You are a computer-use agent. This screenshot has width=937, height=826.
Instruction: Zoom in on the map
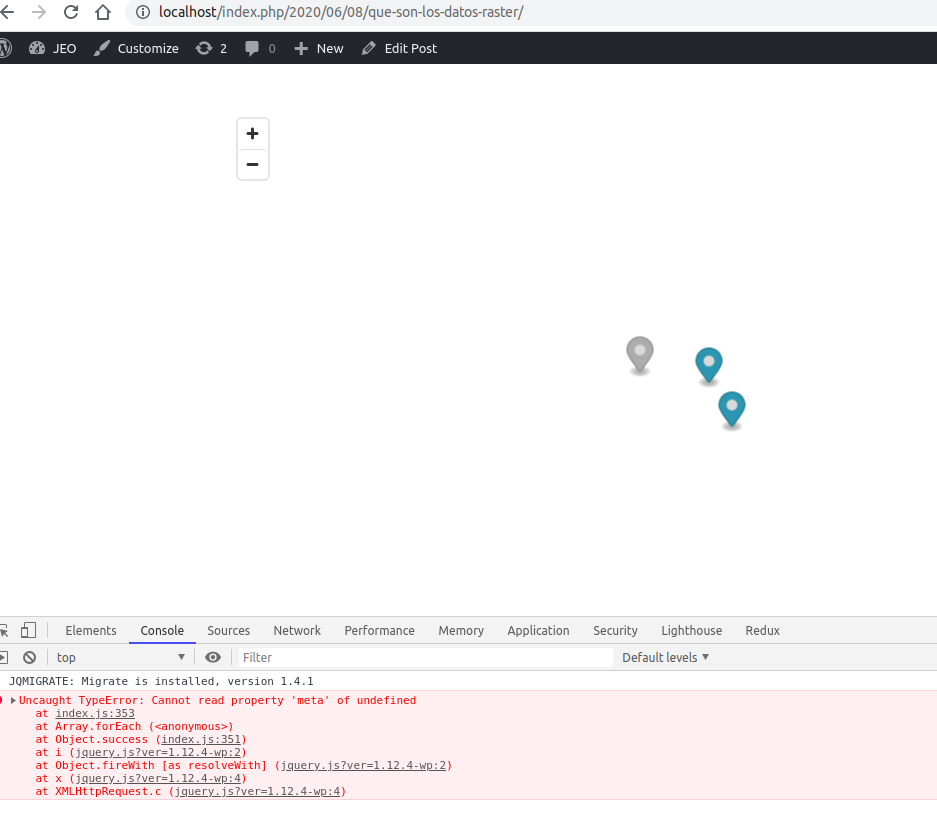(x=253, y=133)
